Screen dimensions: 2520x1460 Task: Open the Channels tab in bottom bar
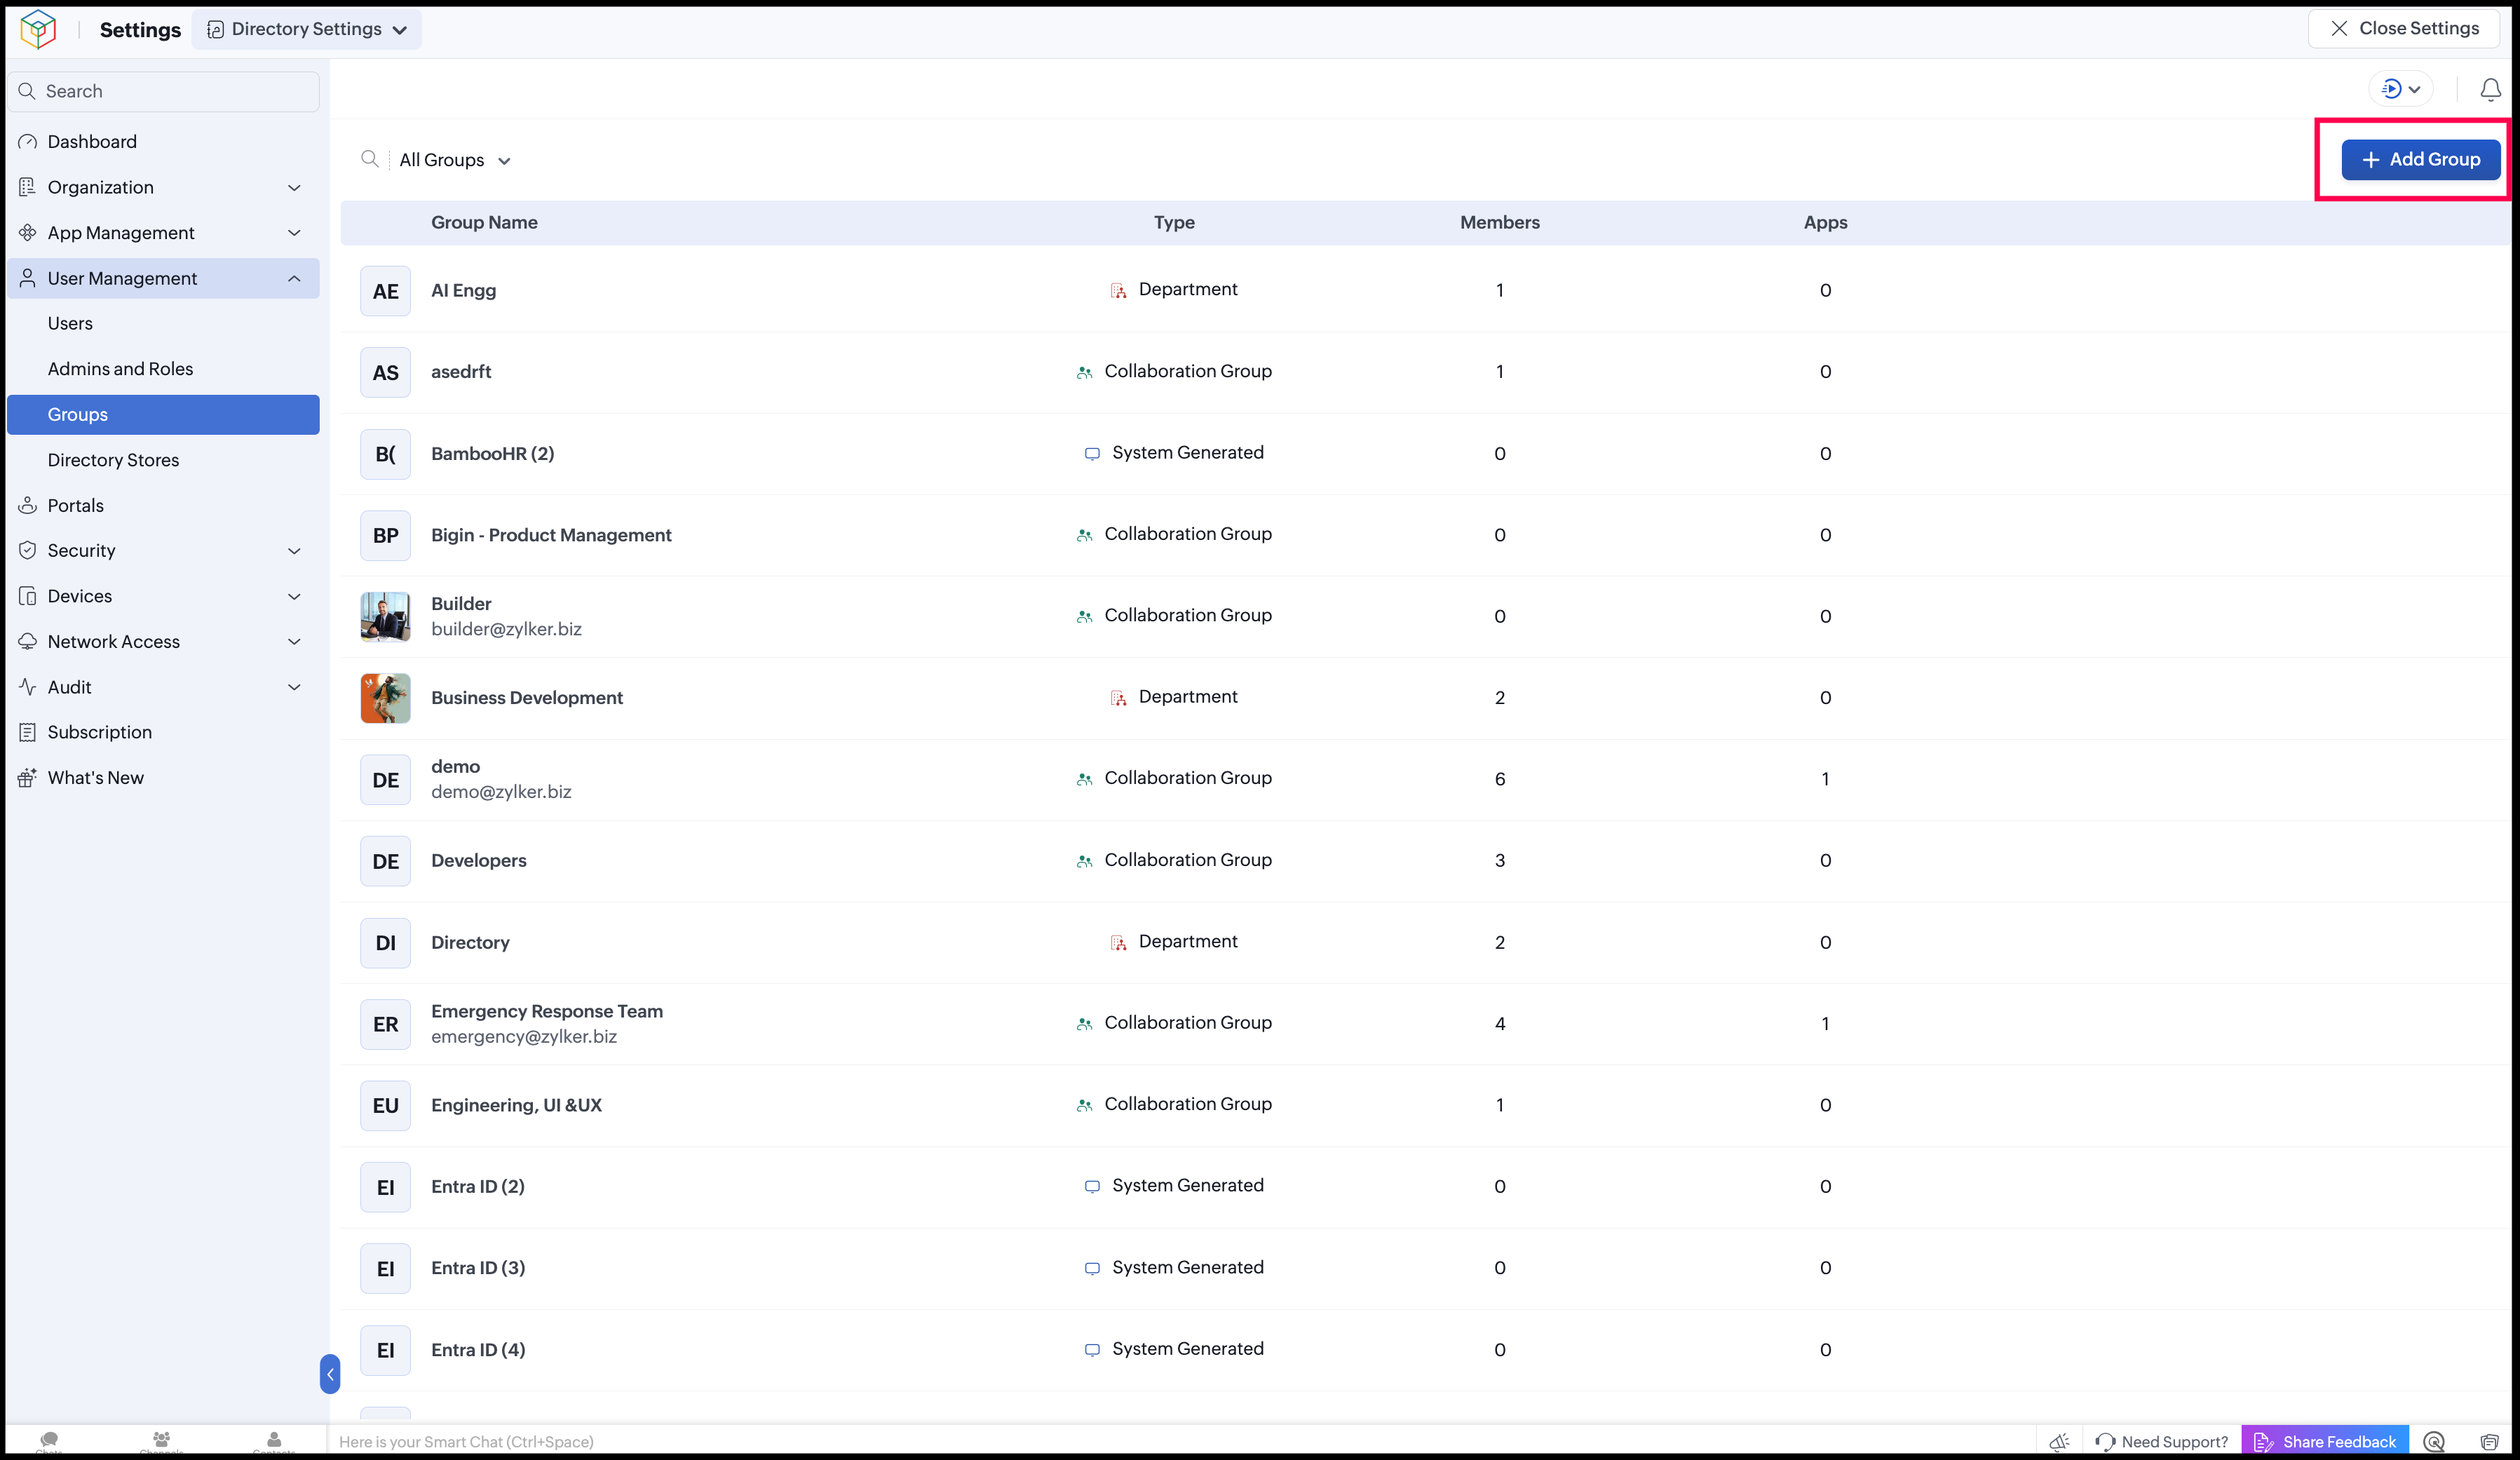(x=161, y=1441)
